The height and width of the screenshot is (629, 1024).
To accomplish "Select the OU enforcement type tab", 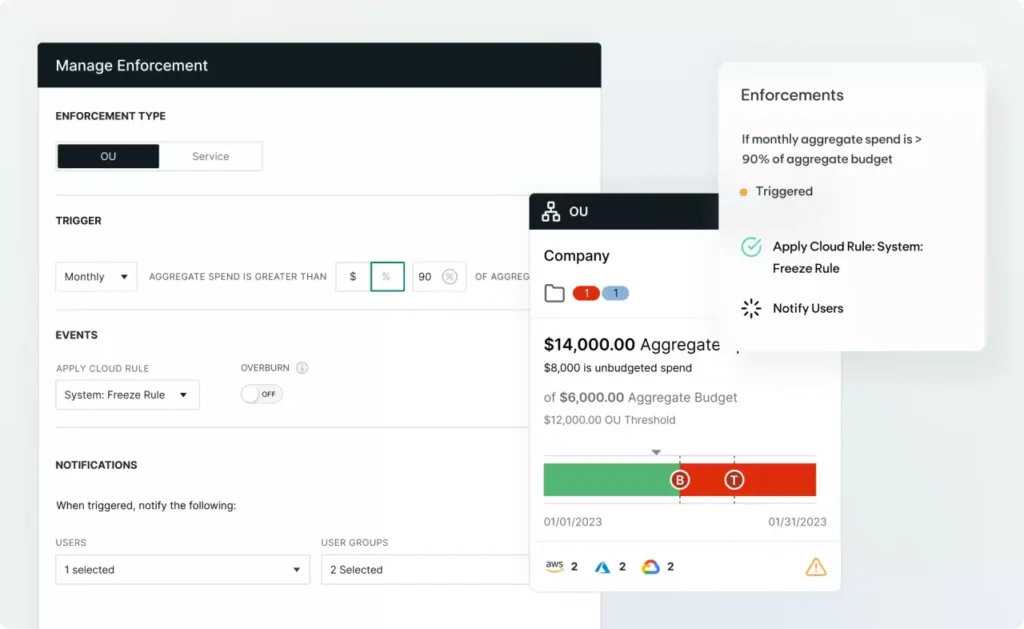I will click(x=108, y=156).
